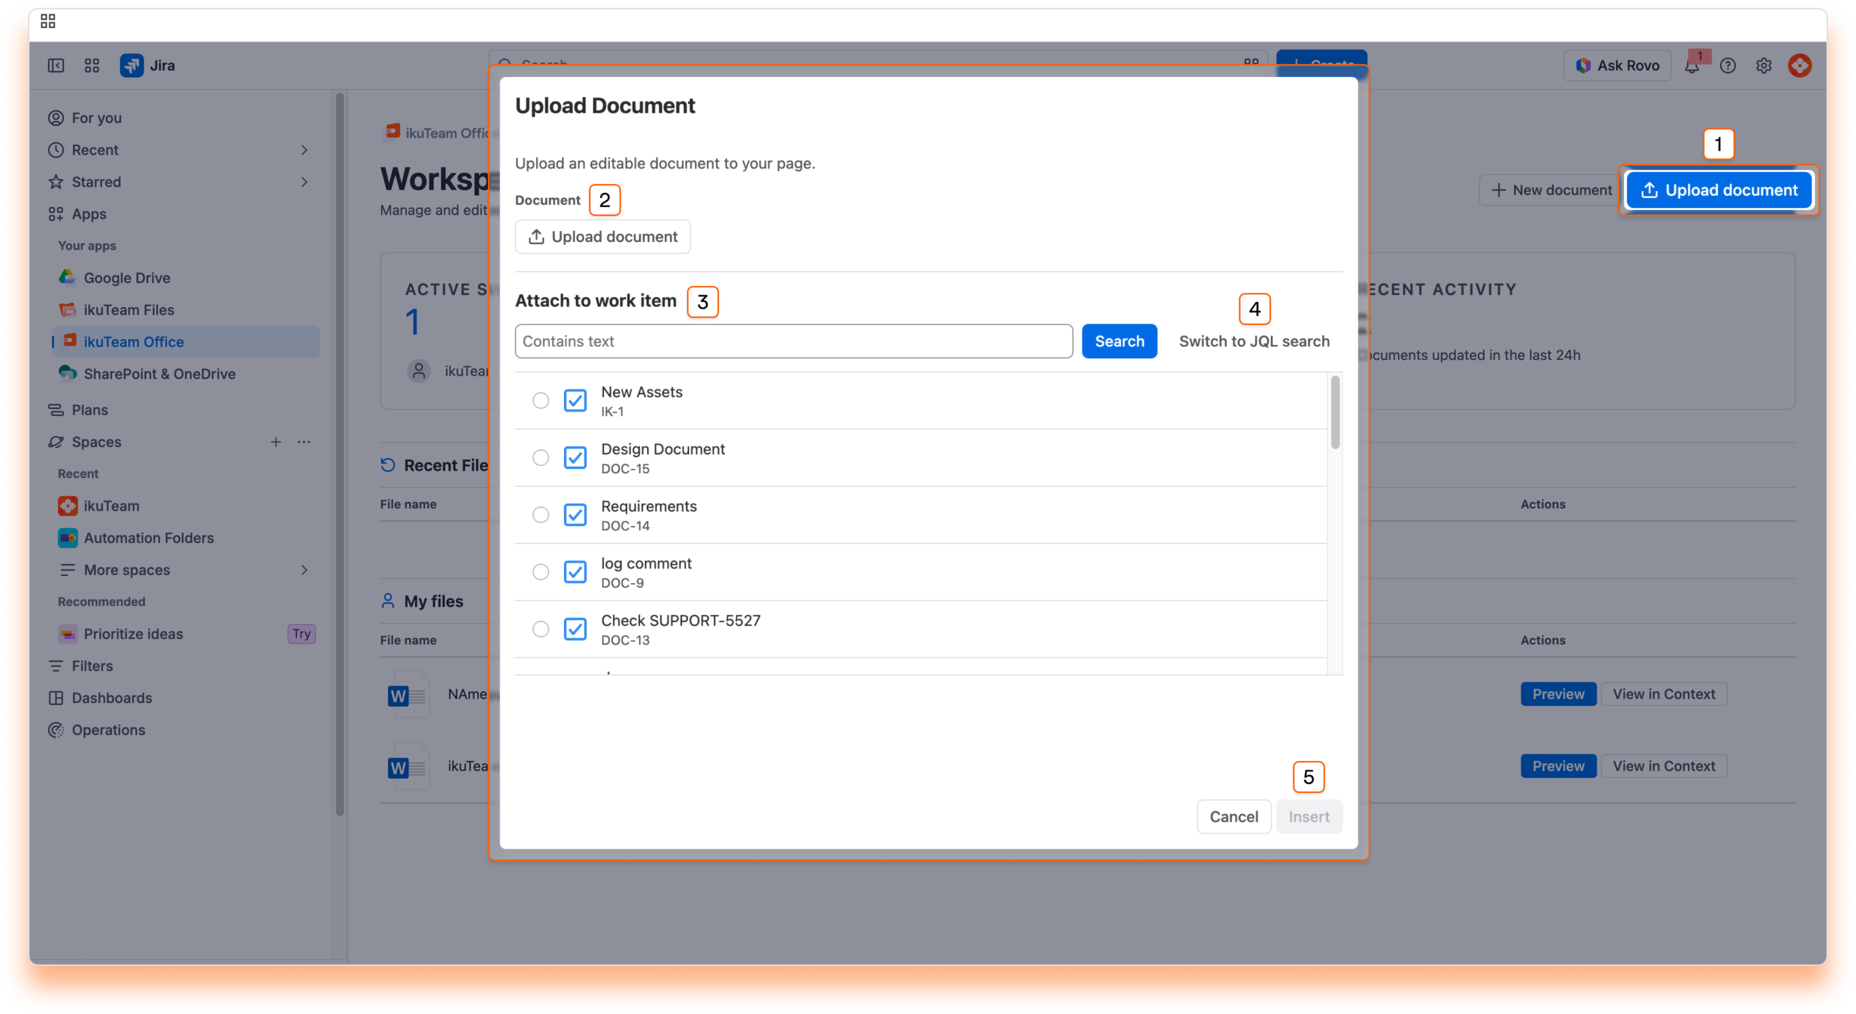Cancel the Upload Document dialog

point(1233,817)
